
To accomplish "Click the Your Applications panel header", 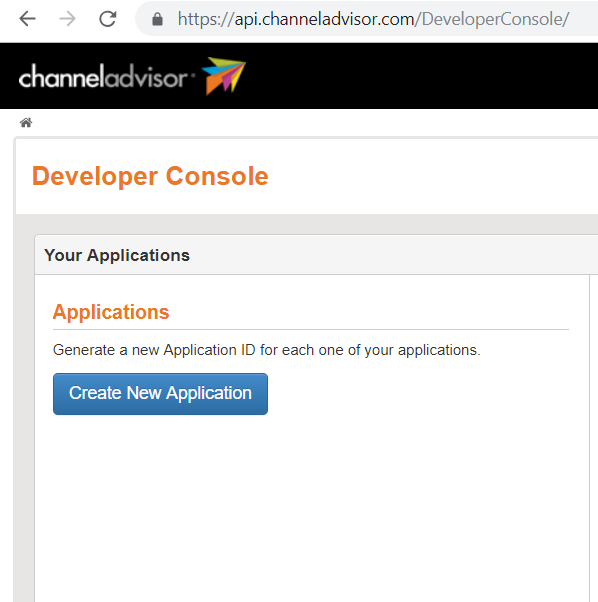I will tap(316, 255).
